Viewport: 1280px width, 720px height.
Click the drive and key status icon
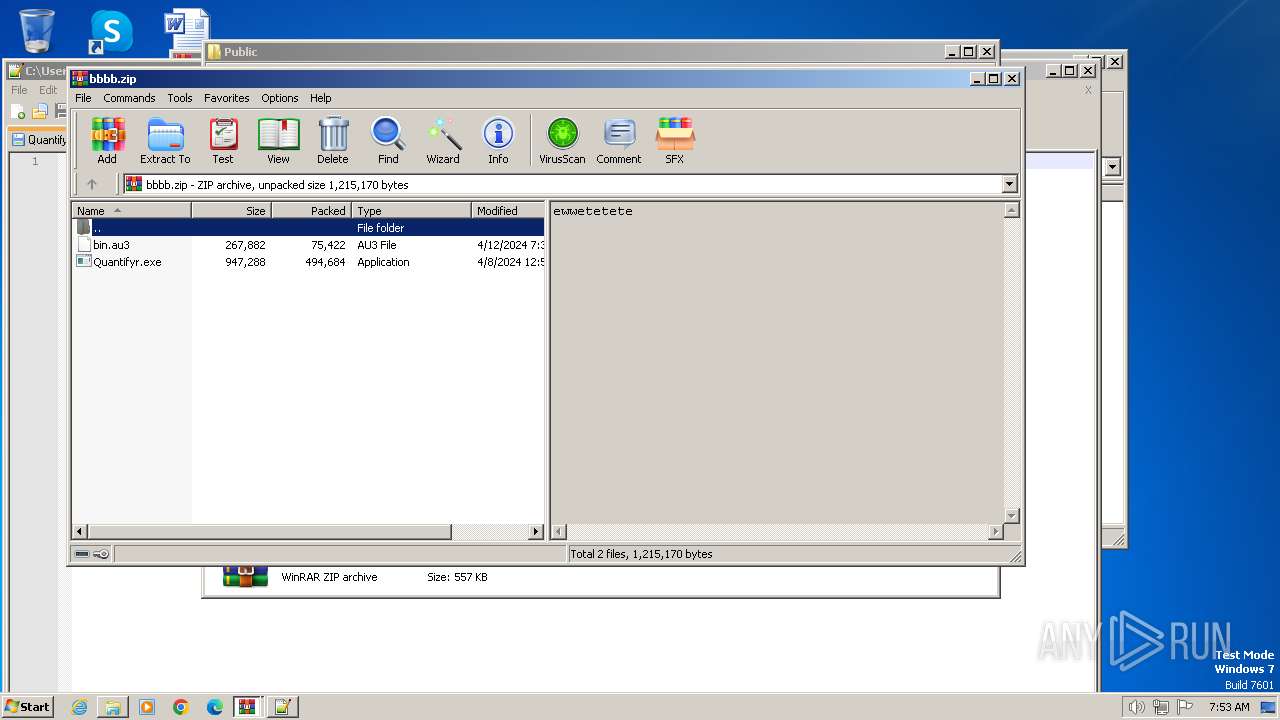click(x=92, y=554)
